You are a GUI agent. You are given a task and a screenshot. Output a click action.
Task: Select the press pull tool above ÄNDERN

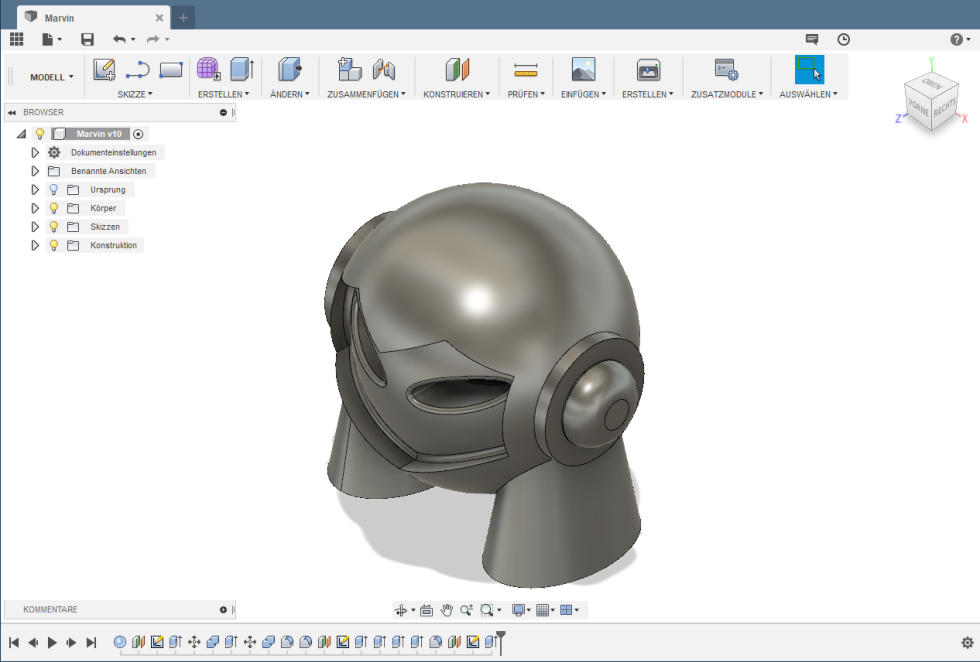coord(289,69)
